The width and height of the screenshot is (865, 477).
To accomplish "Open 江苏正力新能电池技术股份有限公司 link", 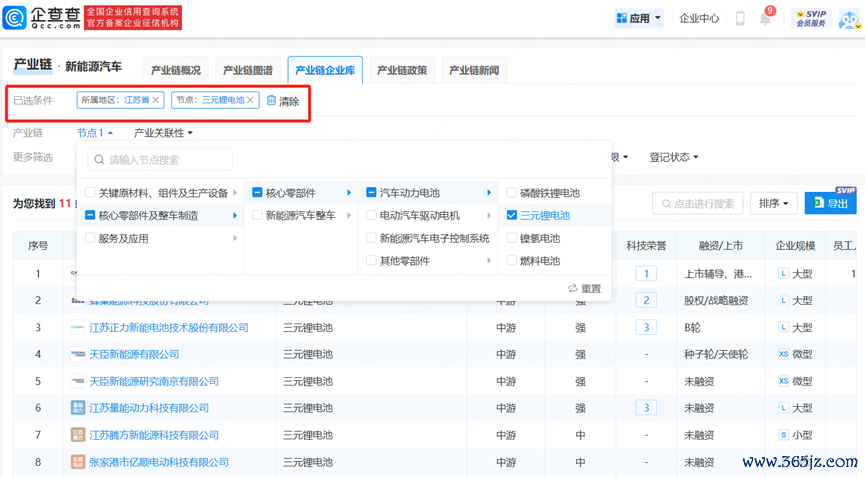I will click(x=169, y=328).
